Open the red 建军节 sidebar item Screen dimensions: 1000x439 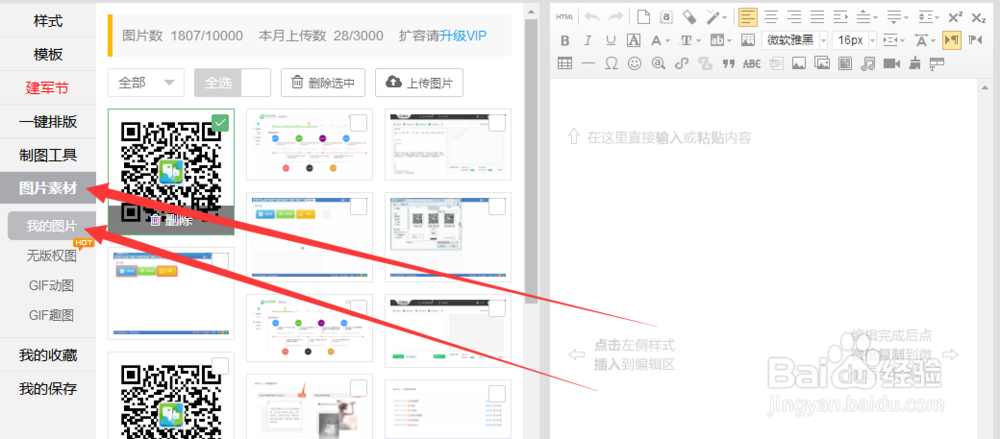click(48, 88)
